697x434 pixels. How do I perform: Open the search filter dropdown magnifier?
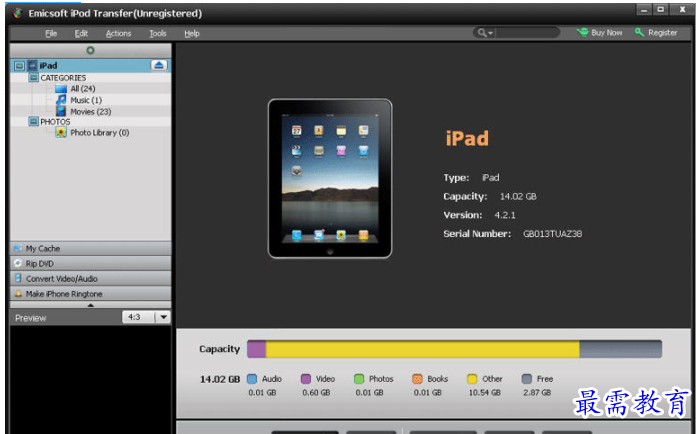pos(485,33)
